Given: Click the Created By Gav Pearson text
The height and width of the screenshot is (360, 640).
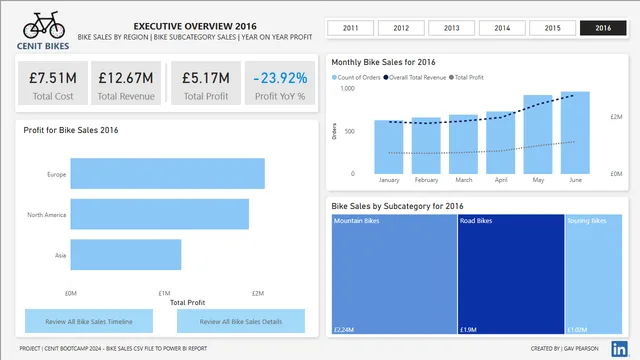Looking at the screenshot, I should (564, 349).
